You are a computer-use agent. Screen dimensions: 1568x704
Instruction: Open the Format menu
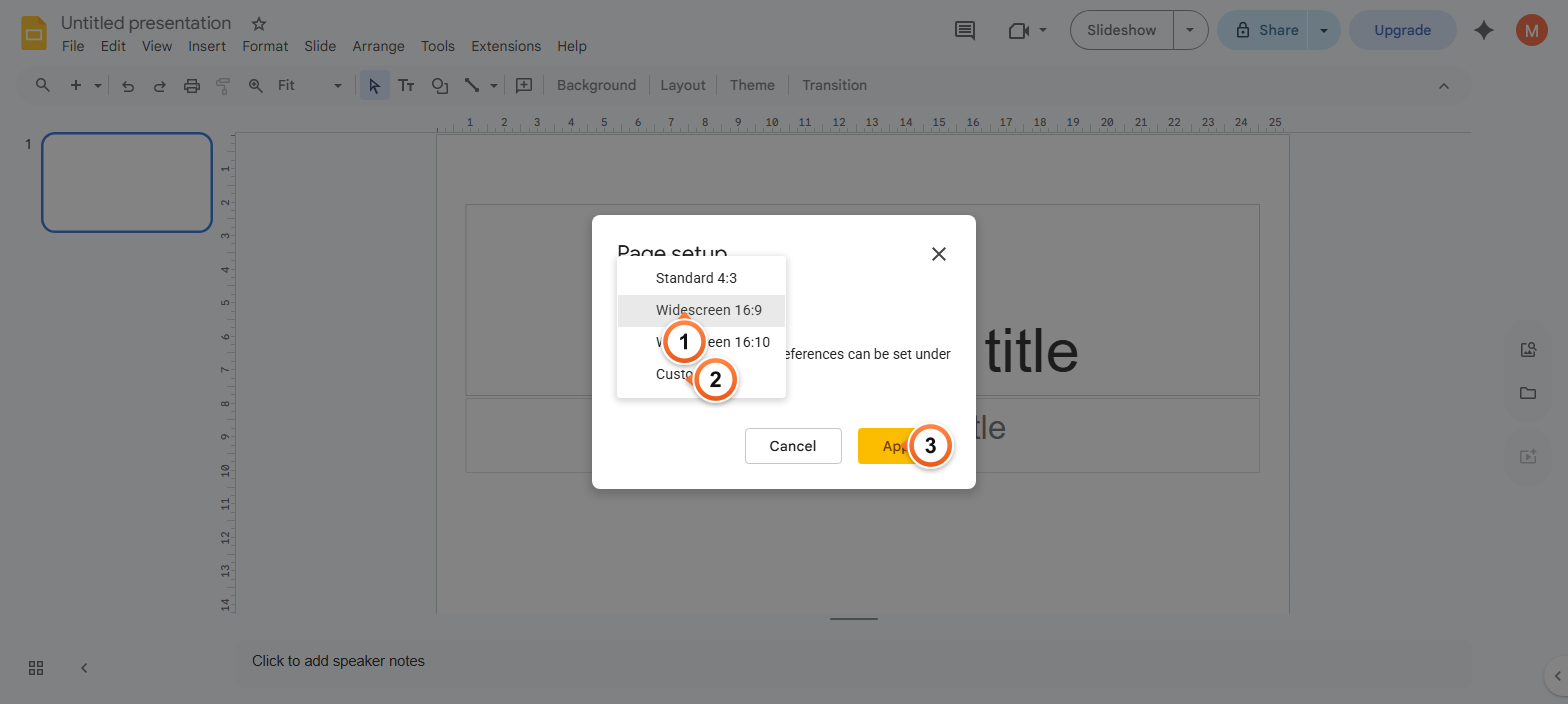(x=265, y=46)
